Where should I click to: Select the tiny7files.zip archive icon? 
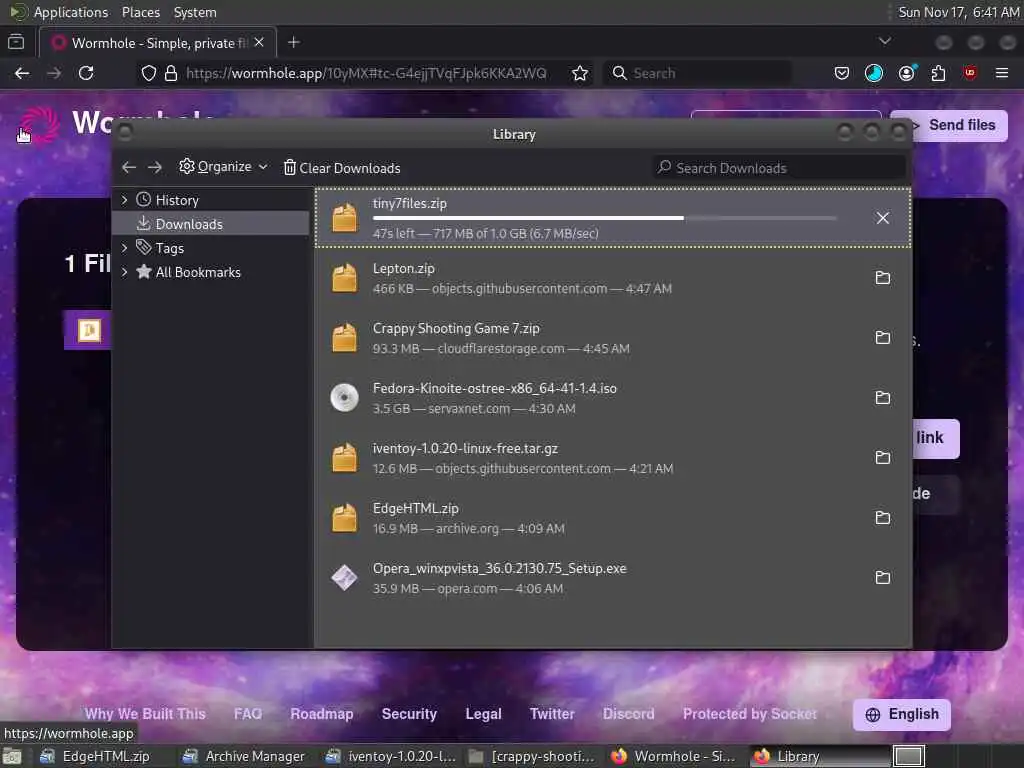coord(344,217)
